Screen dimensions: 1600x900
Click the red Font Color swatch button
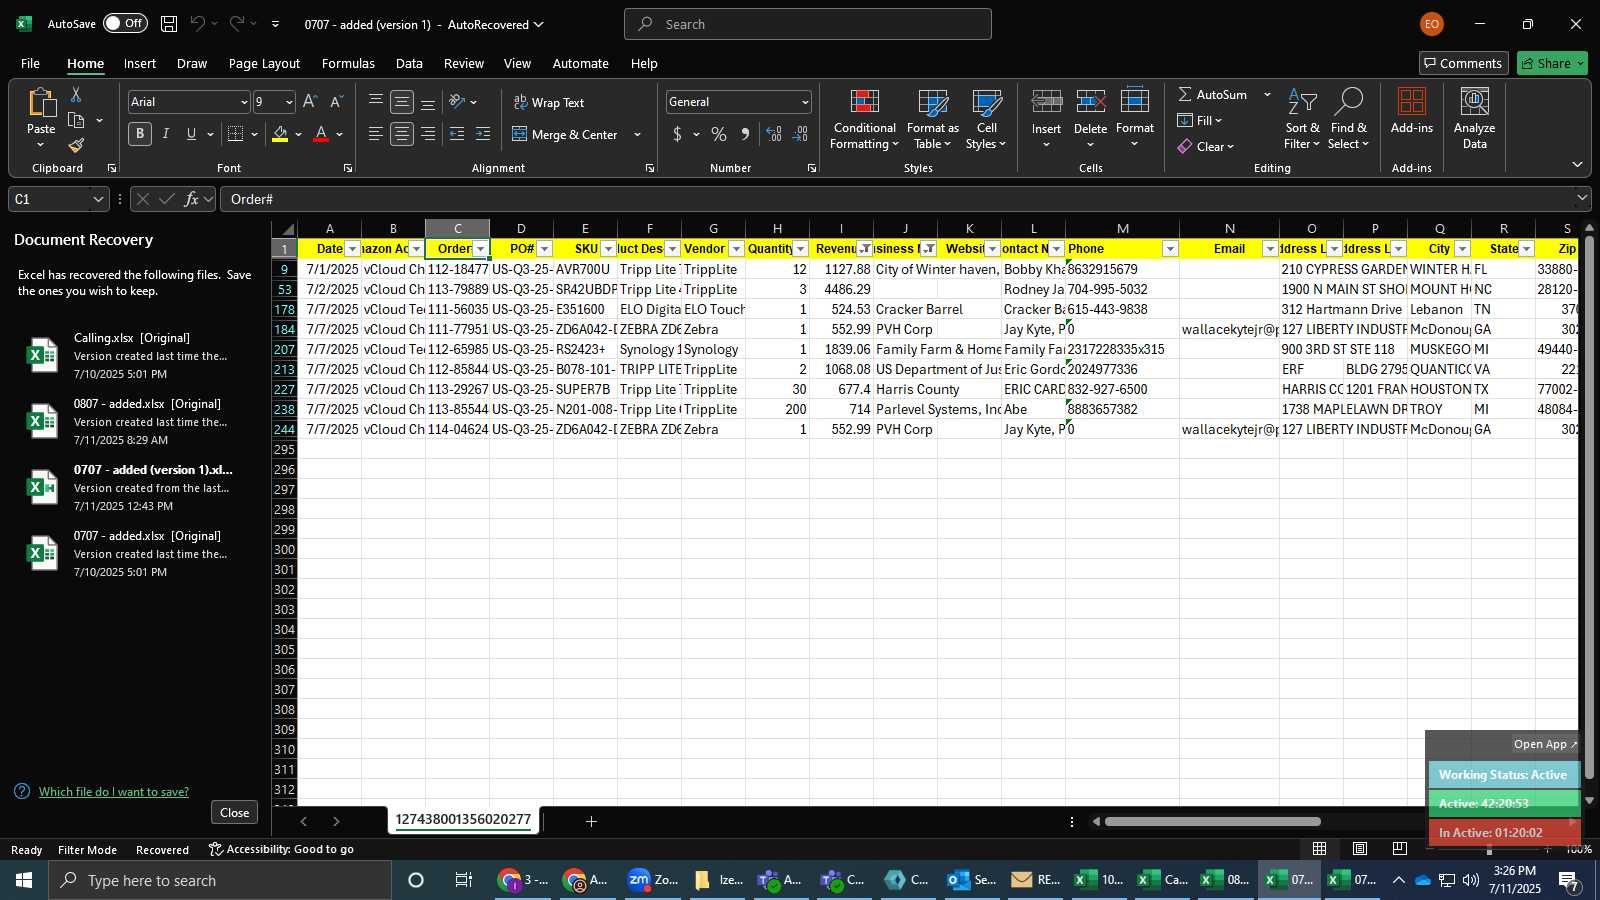click(x=321, y=134)
